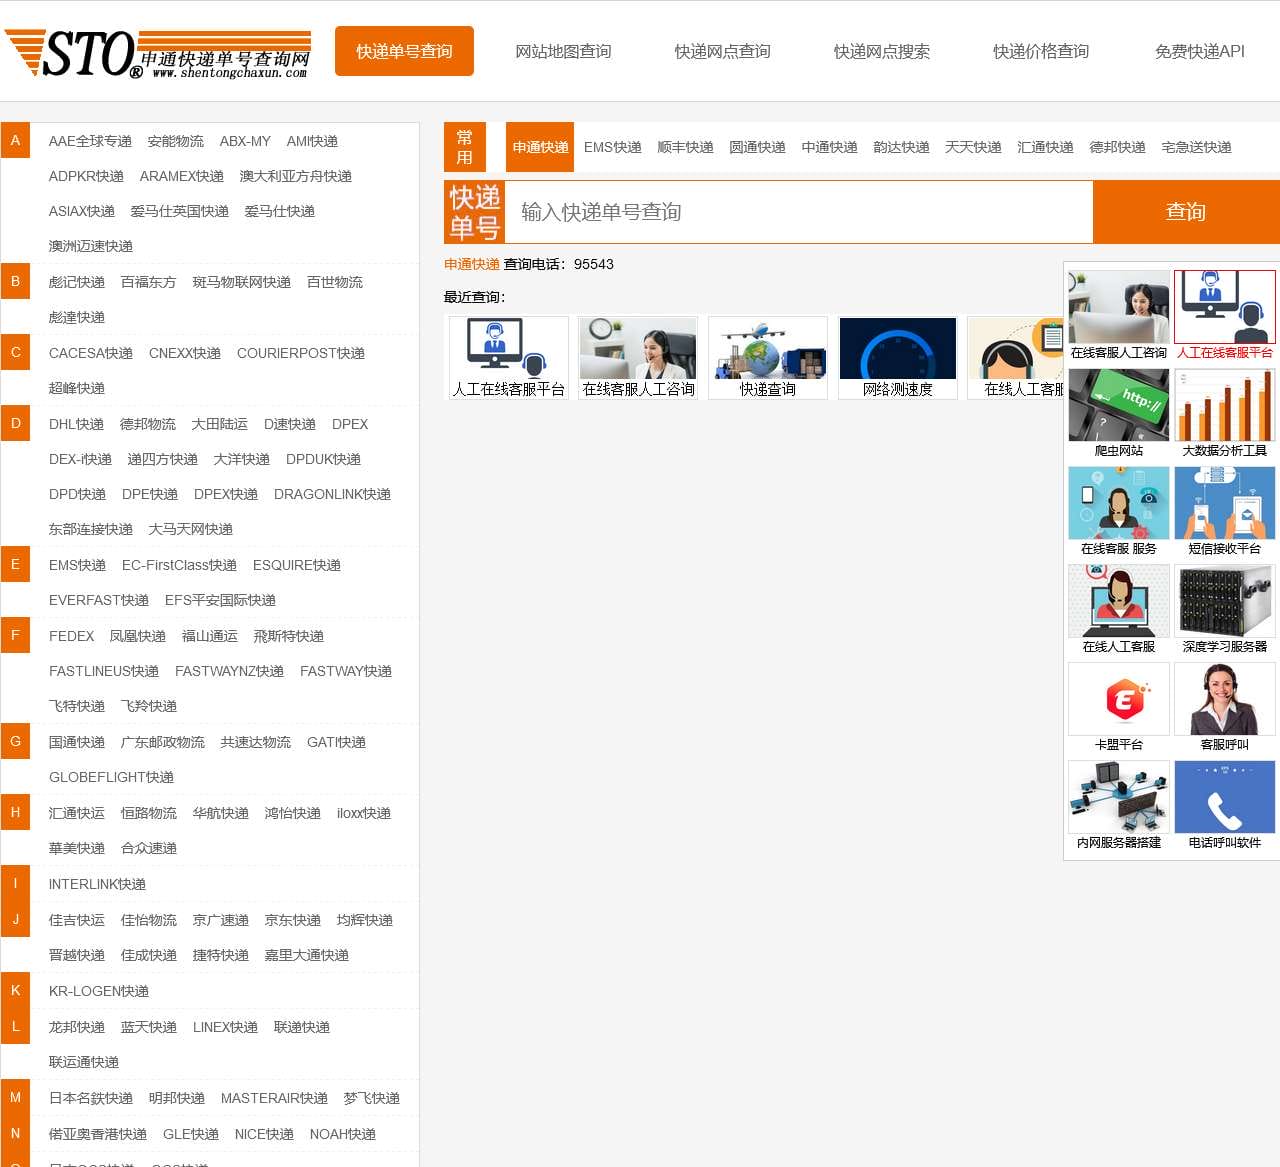Open the 短信接收平台 image
Screen dimensions: 1280x1167
click(1225, 503)
